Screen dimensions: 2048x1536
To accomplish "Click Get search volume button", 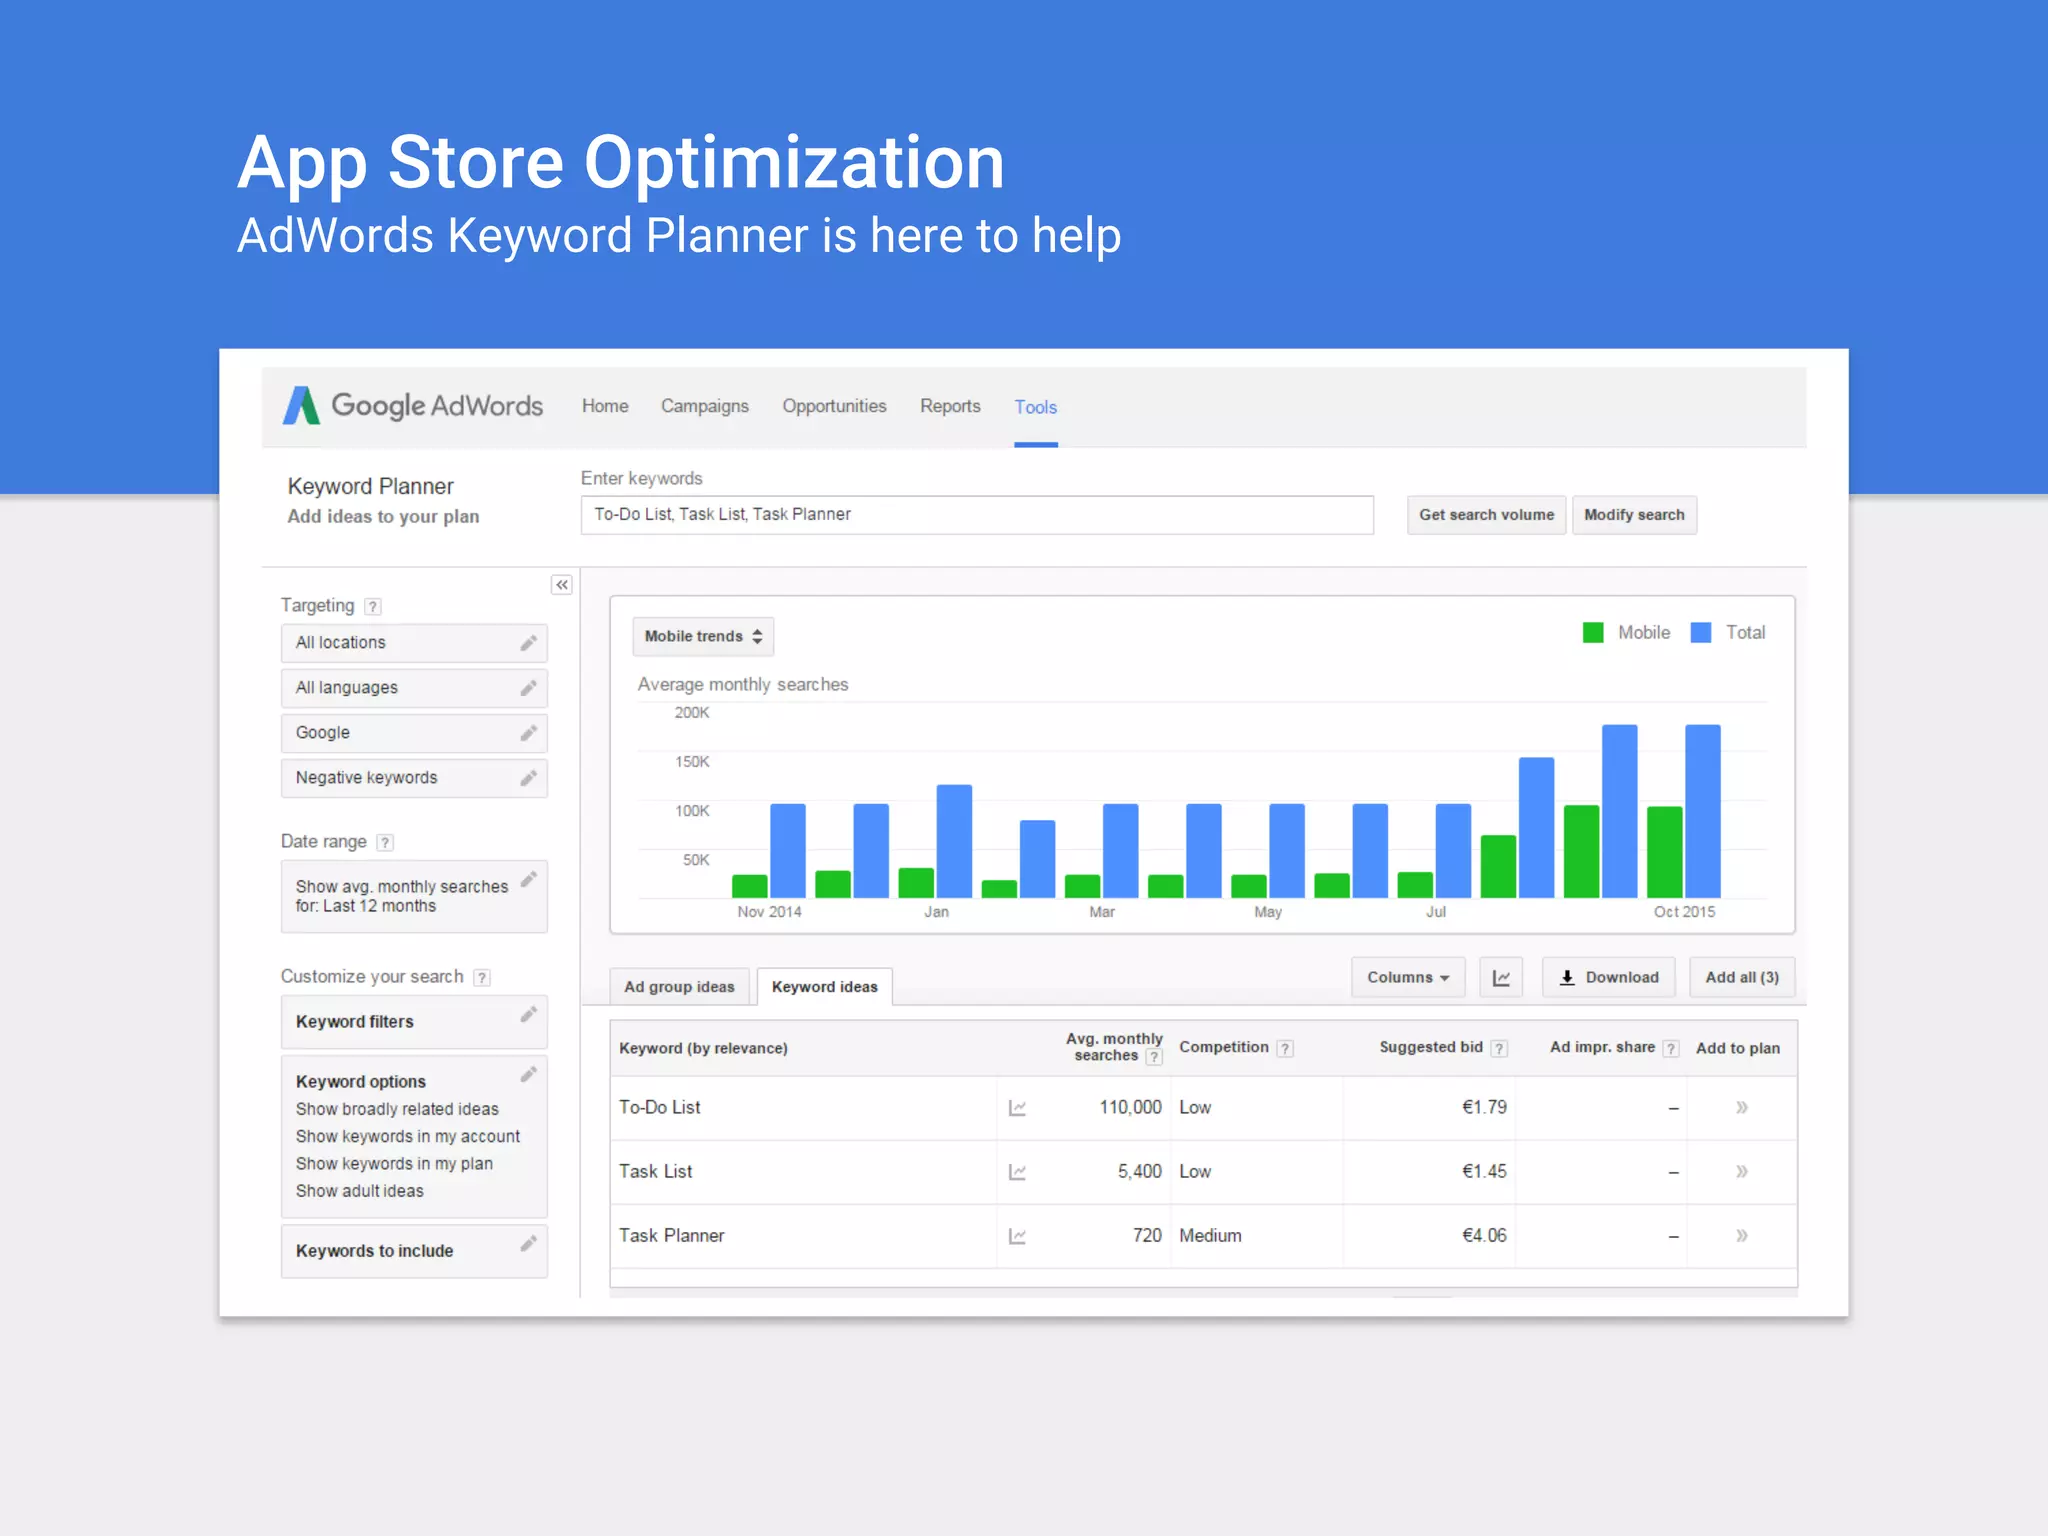I will (x=1486, y=515).
